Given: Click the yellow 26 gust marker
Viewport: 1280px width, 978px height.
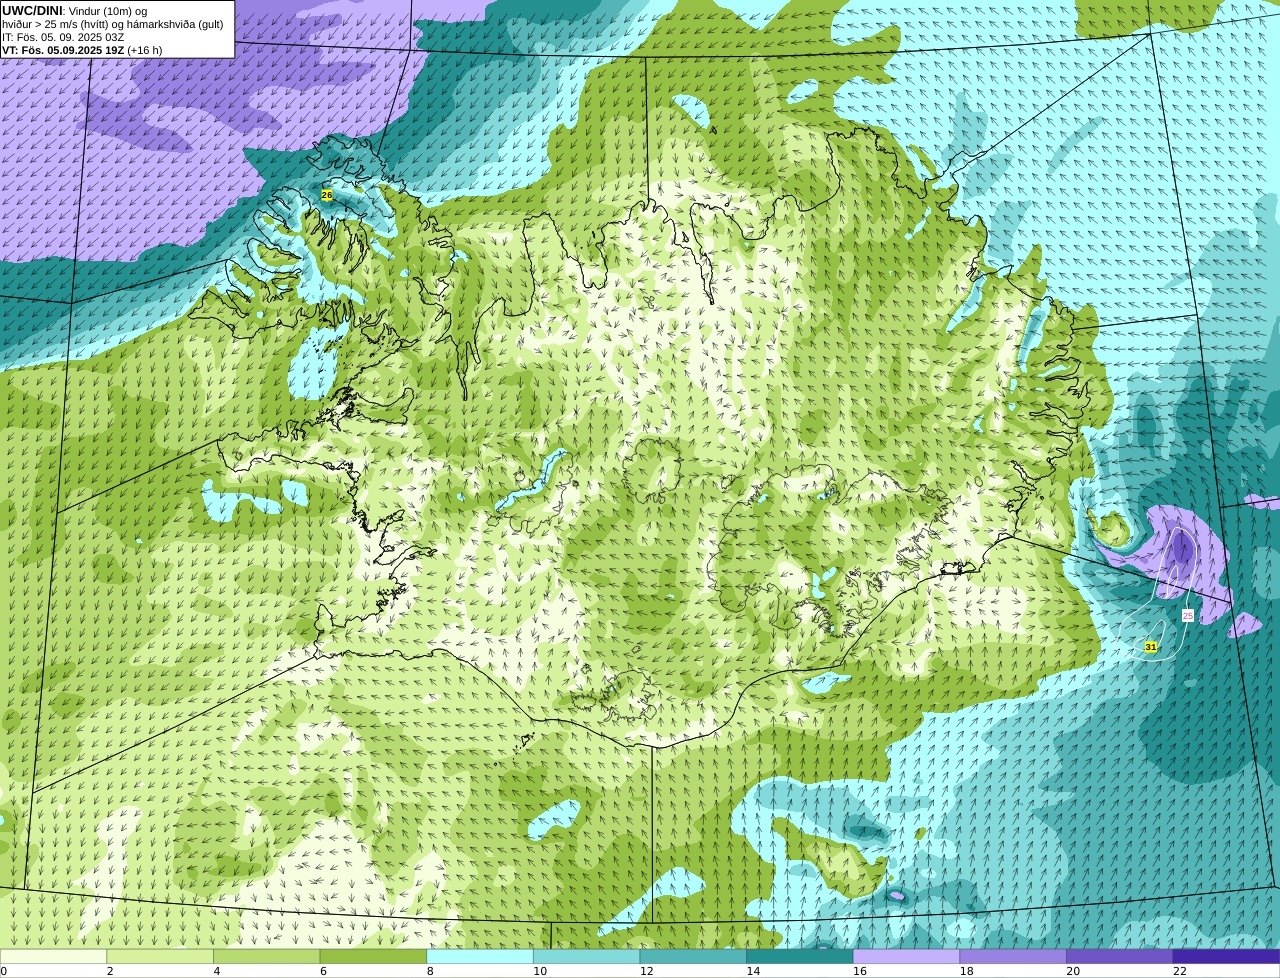Looking at the screenshot, I should click(327, 195).
